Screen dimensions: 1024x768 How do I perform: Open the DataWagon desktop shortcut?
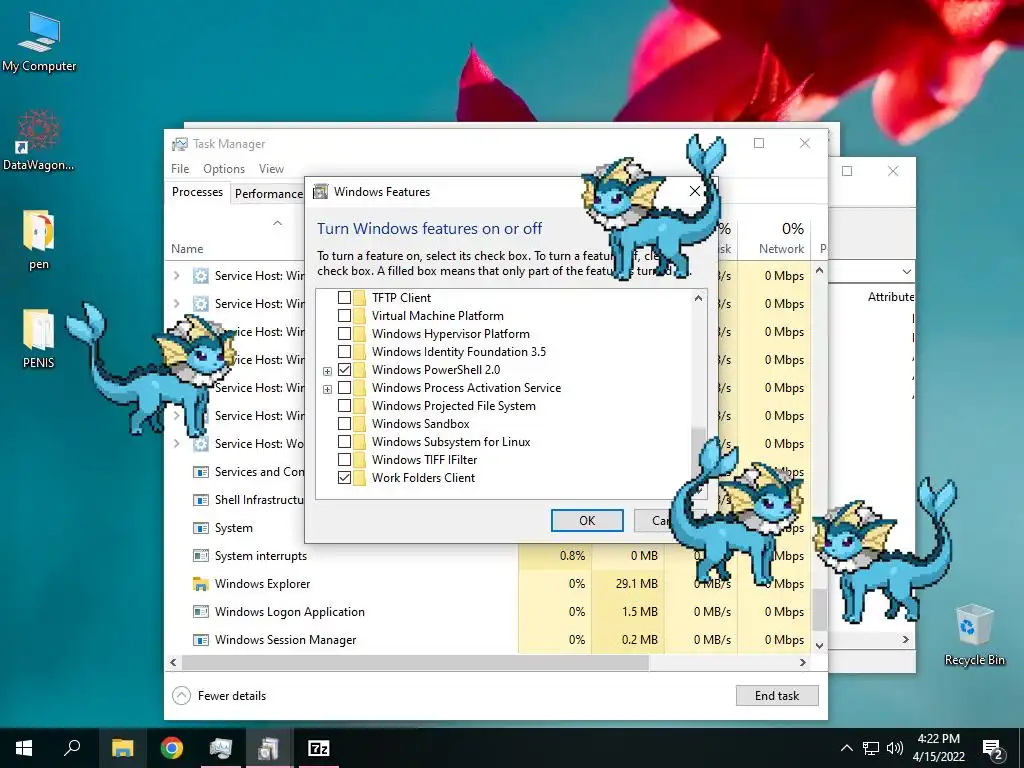(39, 140)
